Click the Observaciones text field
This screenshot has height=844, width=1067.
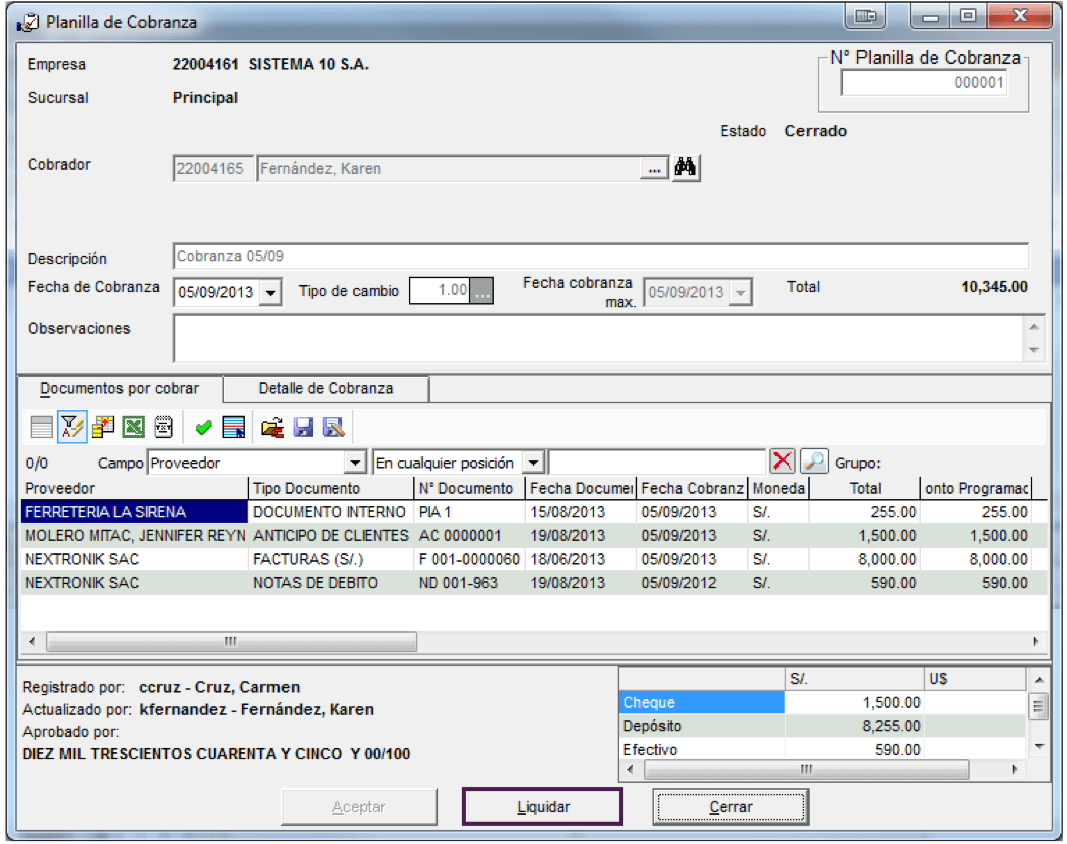point(600,338)
